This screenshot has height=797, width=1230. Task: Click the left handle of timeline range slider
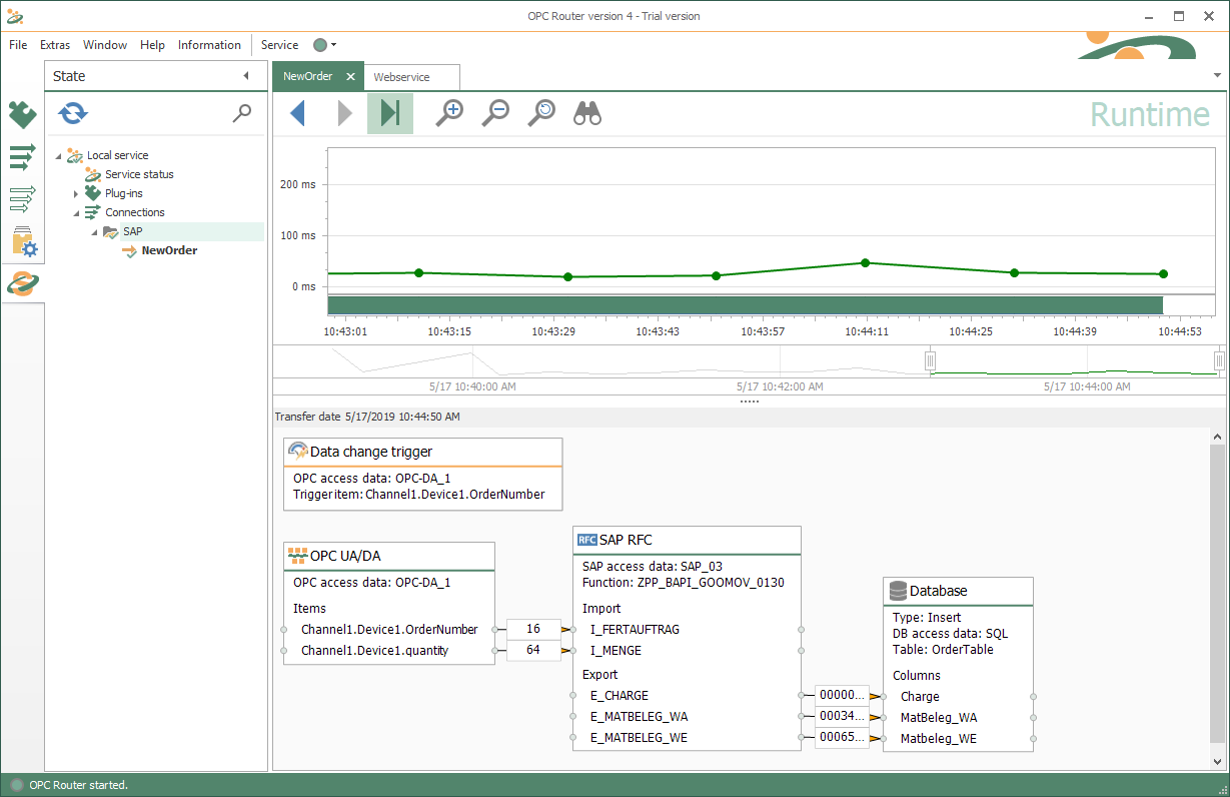(930, 360)
